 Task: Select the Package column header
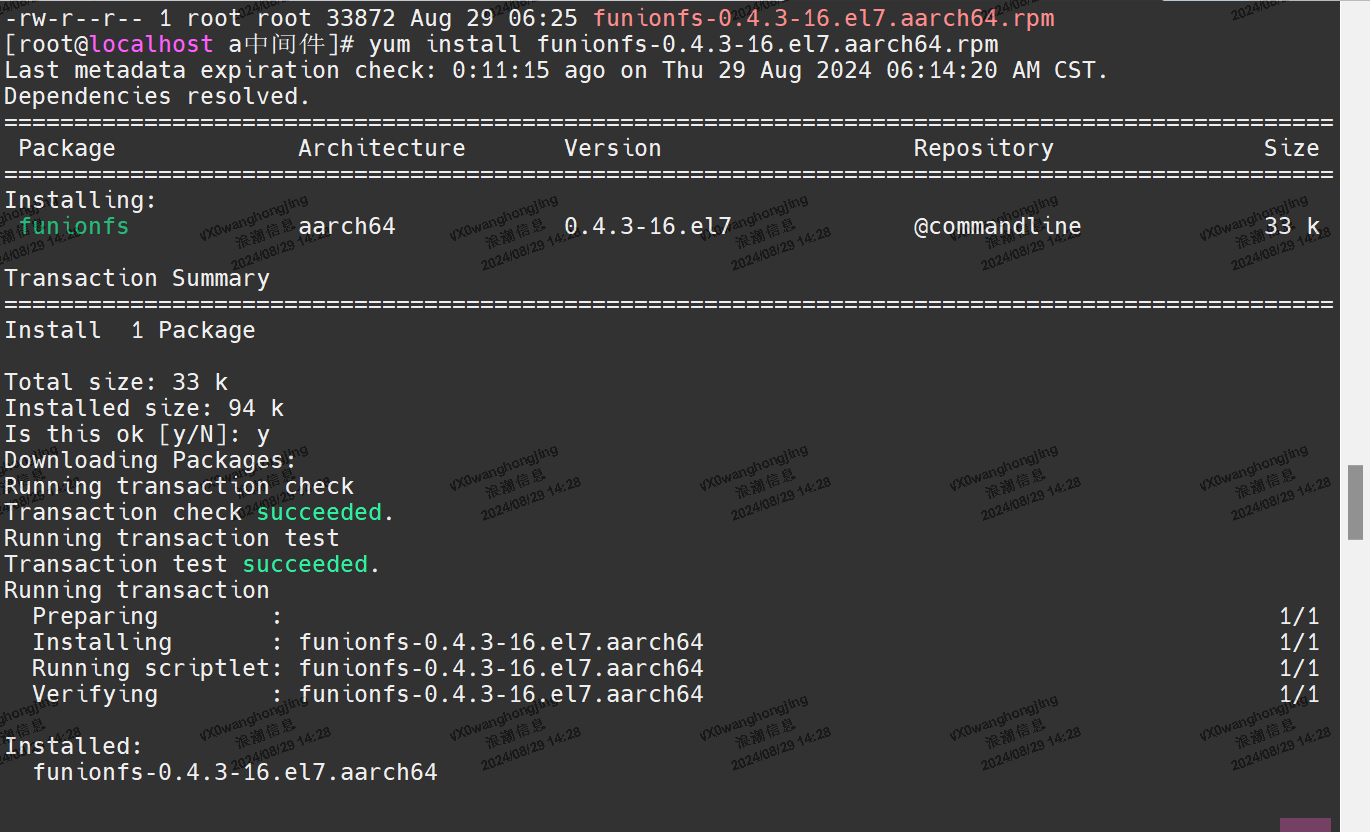tap(66, 147)
